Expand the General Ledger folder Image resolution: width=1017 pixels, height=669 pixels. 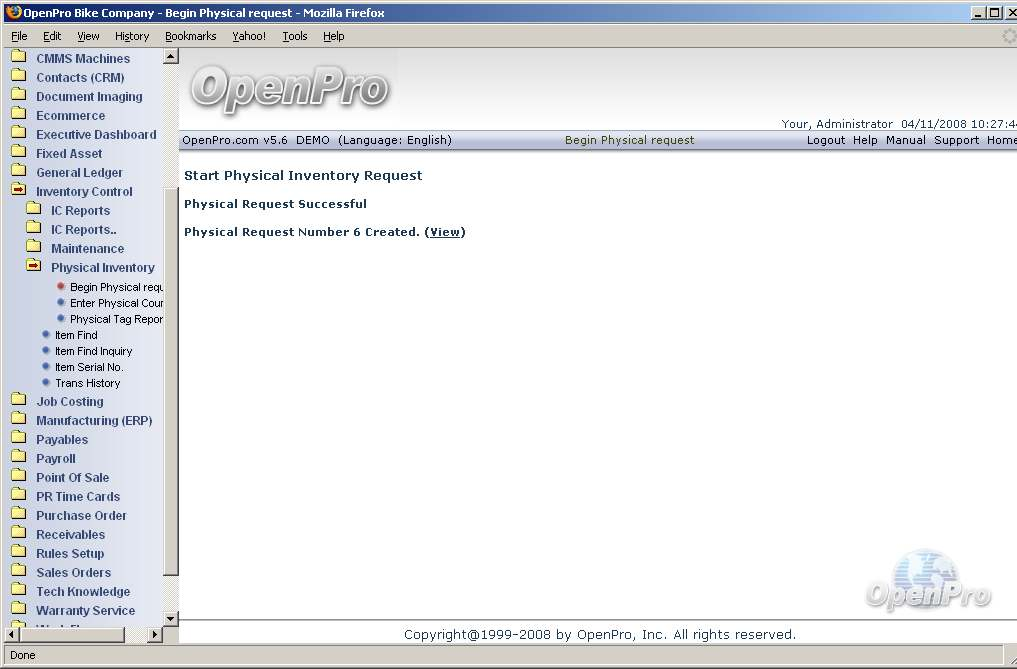79,173
